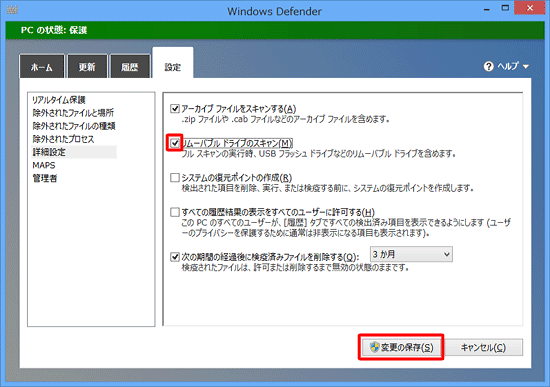Switch to the 更新 tab
Image resolution: width=550 pixels, height=387 pixels.
coord(87,66)
